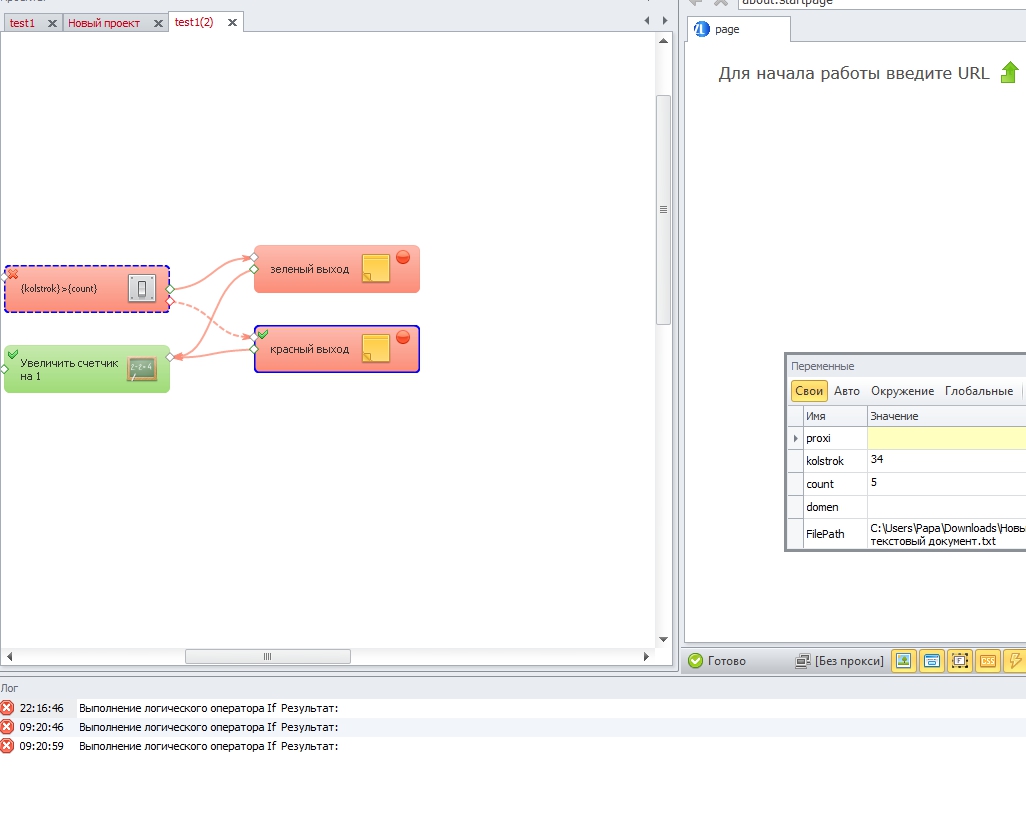Click the green check mark on красный выход
The height and width of the screenshot is (835, 1026).
[263, 334]
